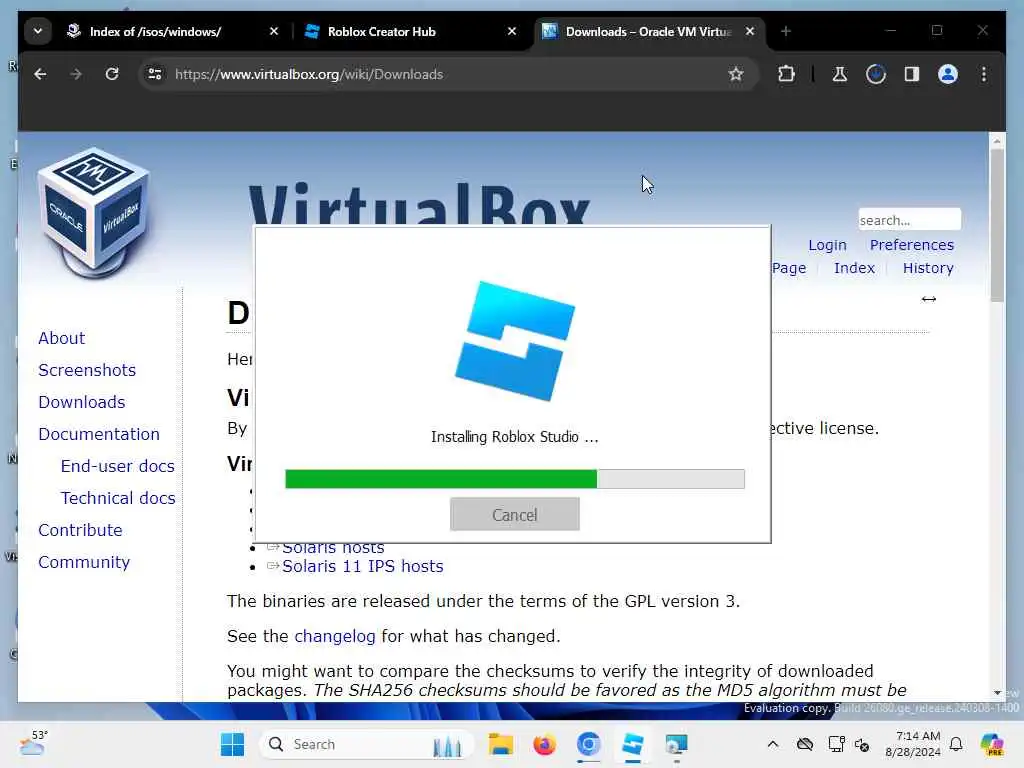Close the Index of /isos/windows/ tab

(x=274, y=31)
